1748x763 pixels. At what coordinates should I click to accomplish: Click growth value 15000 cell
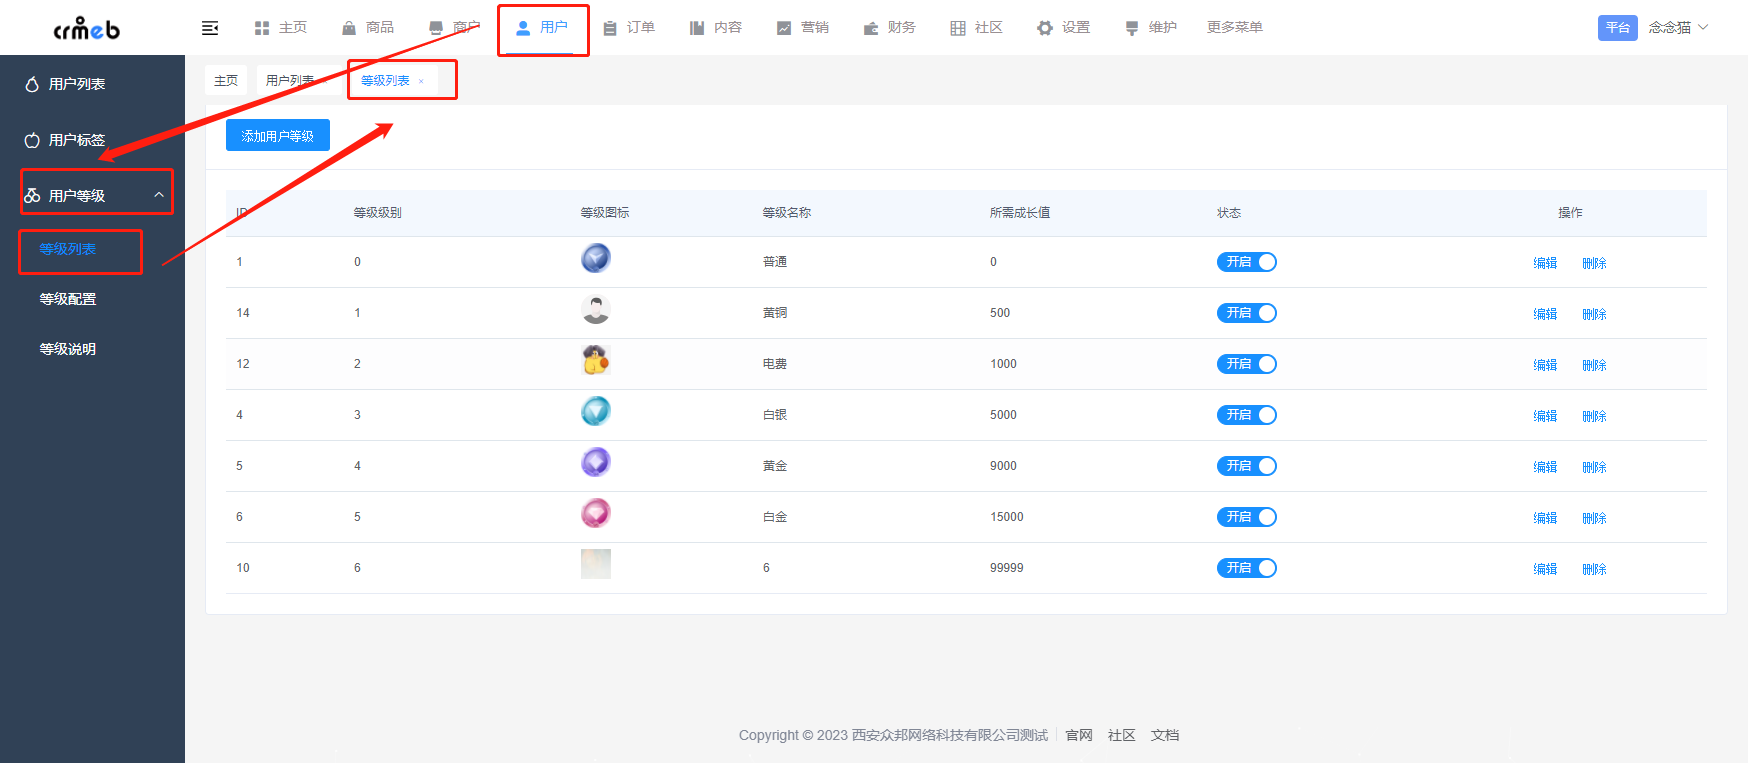(1007, 517)
